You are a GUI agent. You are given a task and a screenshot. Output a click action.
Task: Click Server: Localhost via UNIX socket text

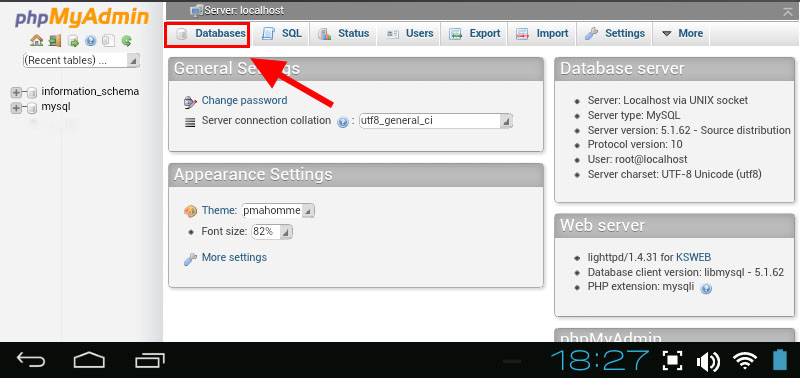668,100
